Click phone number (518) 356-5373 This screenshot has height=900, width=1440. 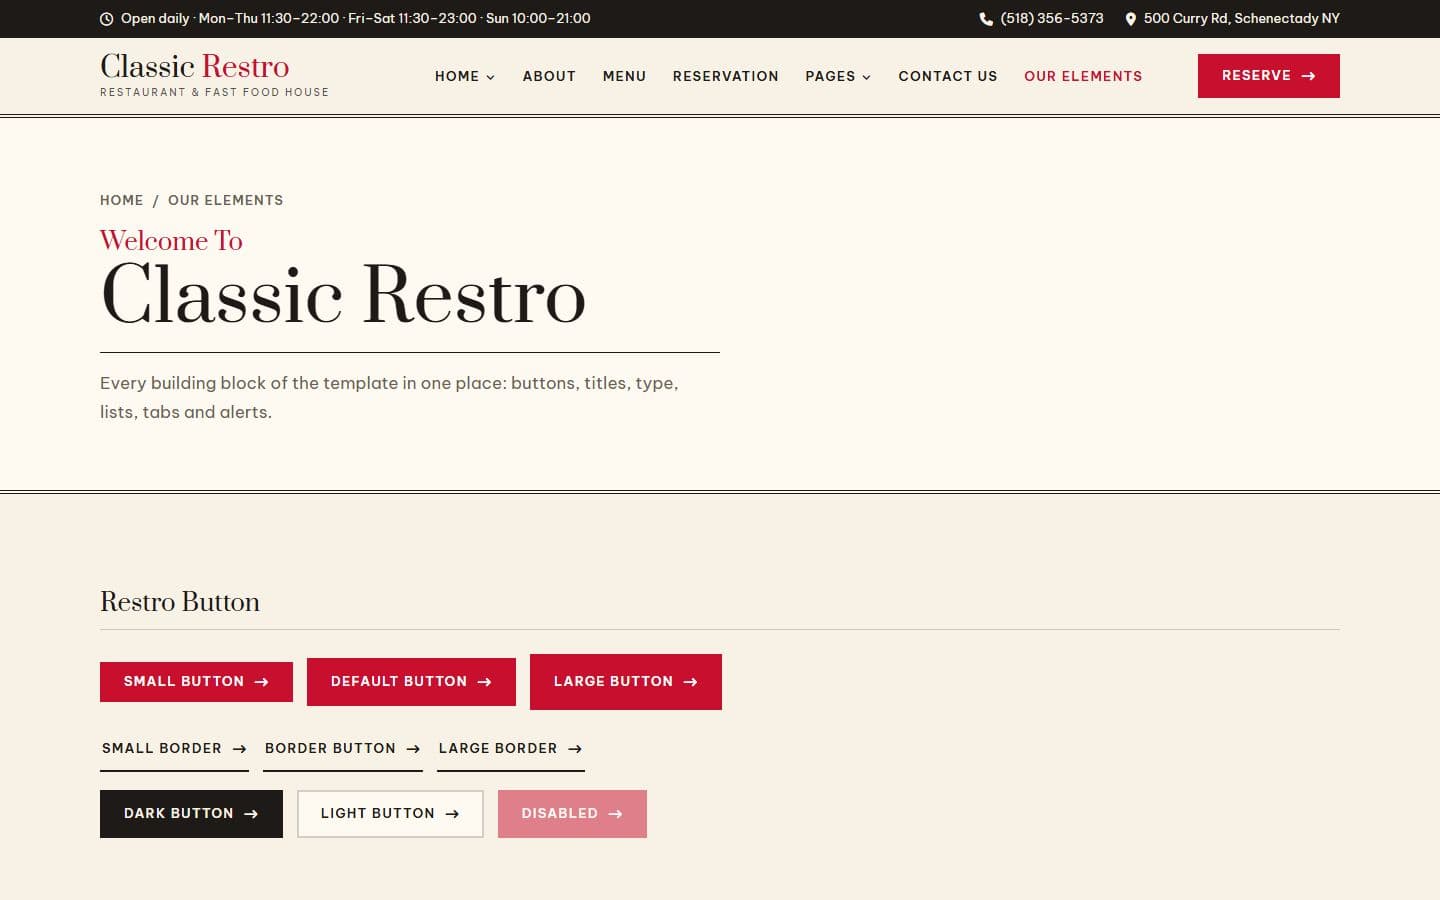pyautogui.click(x=1052, y=18)
